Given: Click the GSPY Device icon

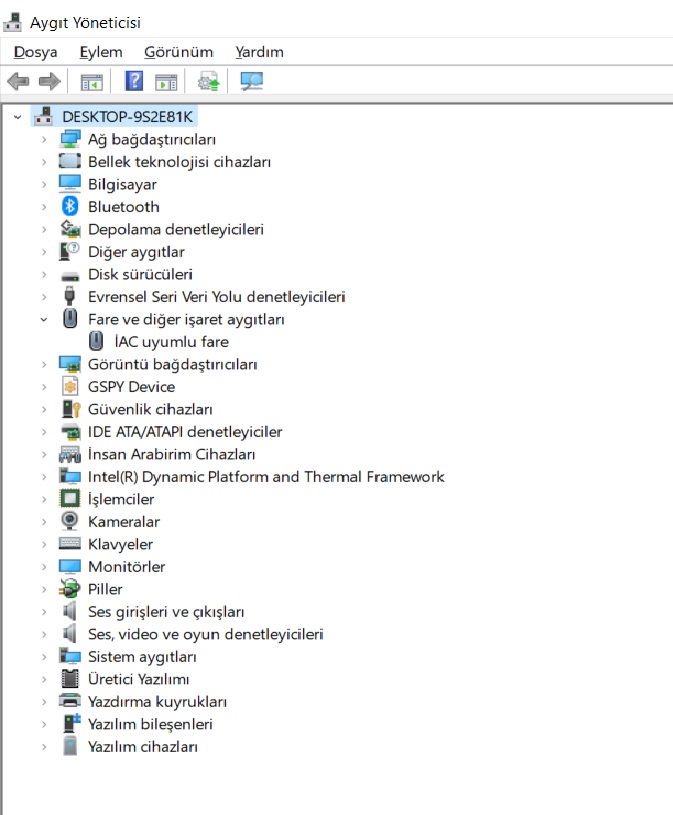Looking at the screenshot, I should click(x=70, y=386).
